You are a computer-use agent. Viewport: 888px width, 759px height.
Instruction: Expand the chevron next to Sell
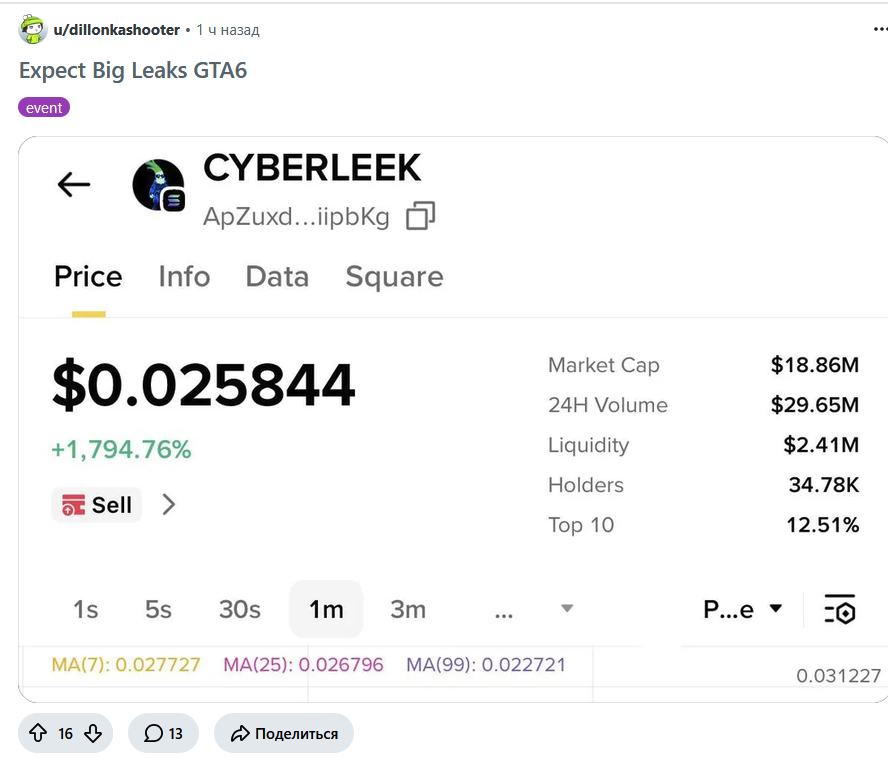[x=169, y=504]
